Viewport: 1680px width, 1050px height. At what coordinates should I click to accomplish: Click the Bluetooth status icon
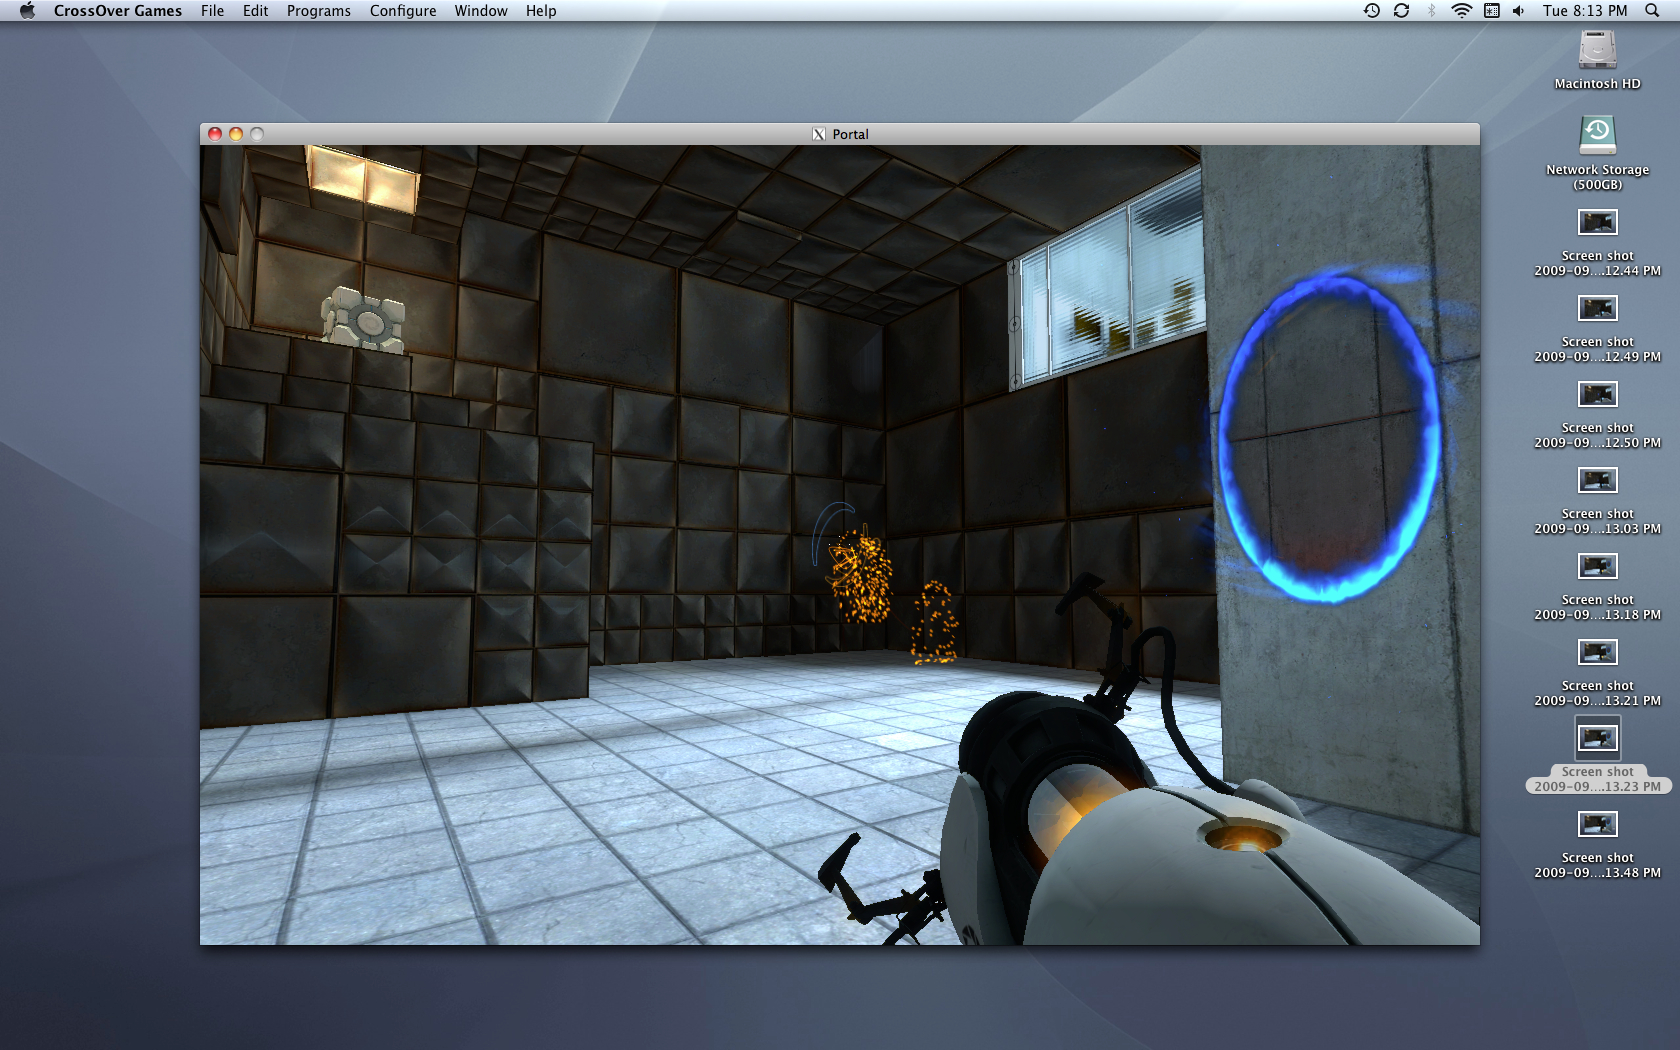click(x=1434, y=11)
